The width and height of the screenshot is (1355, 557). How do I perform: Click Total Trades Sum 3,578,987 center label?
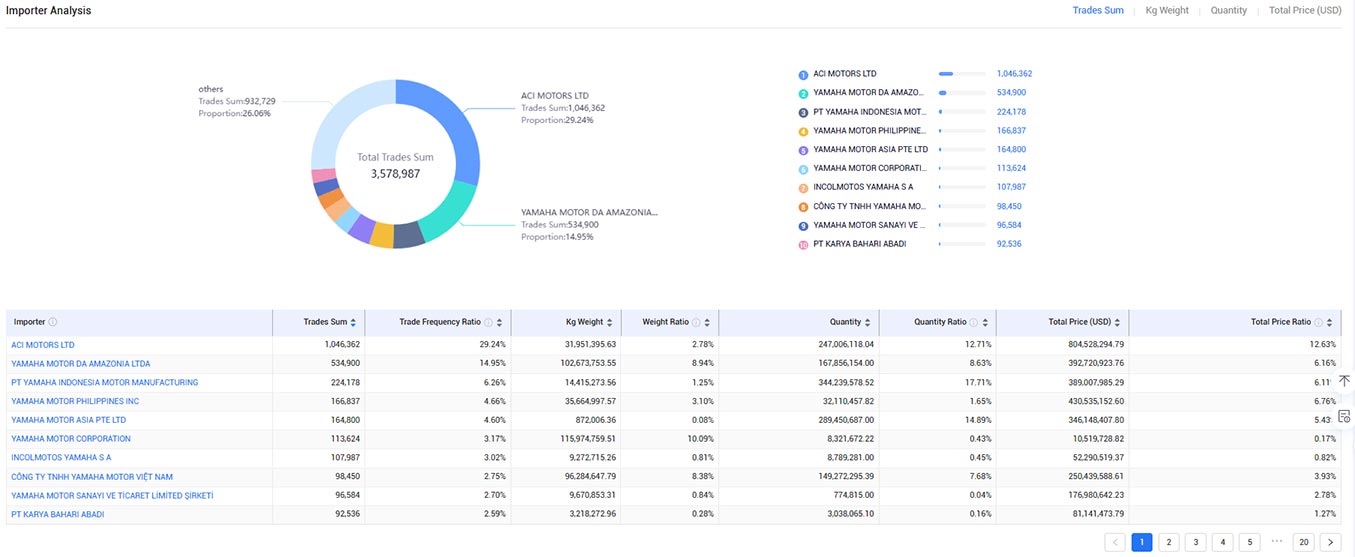tap(396, 166)
